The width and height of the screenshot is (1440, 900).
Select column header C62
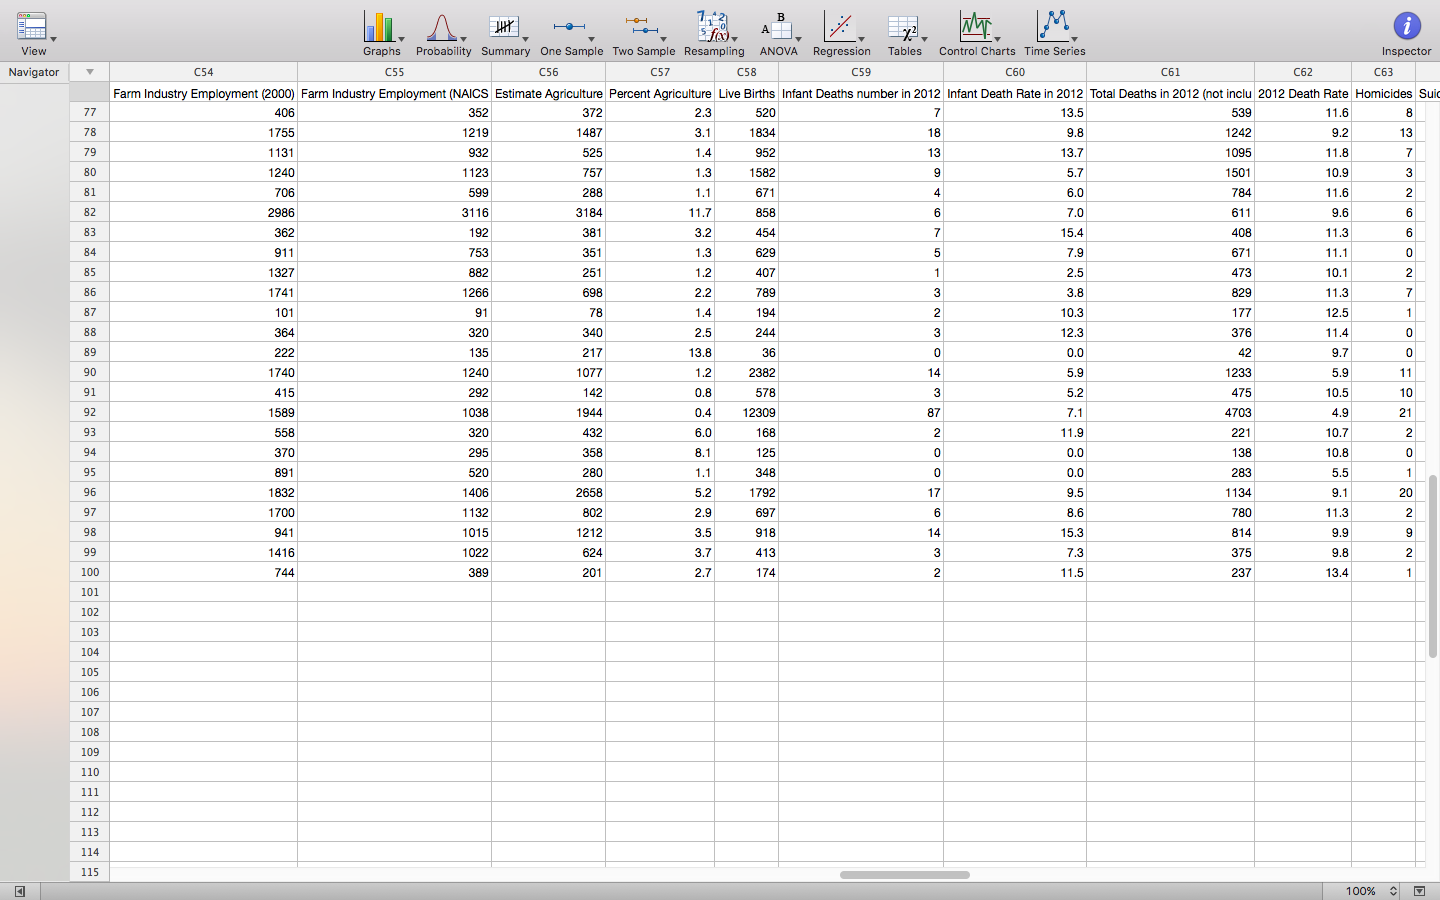point(1303,72)
